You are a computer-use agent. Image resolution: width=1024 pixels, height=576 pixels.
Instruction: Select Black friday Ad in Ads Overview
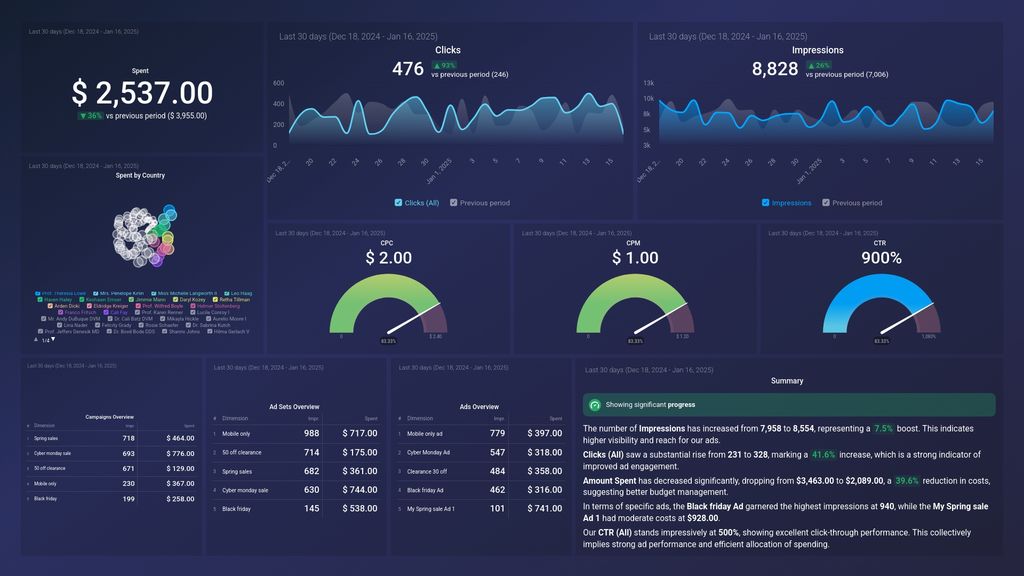[480, 490]
